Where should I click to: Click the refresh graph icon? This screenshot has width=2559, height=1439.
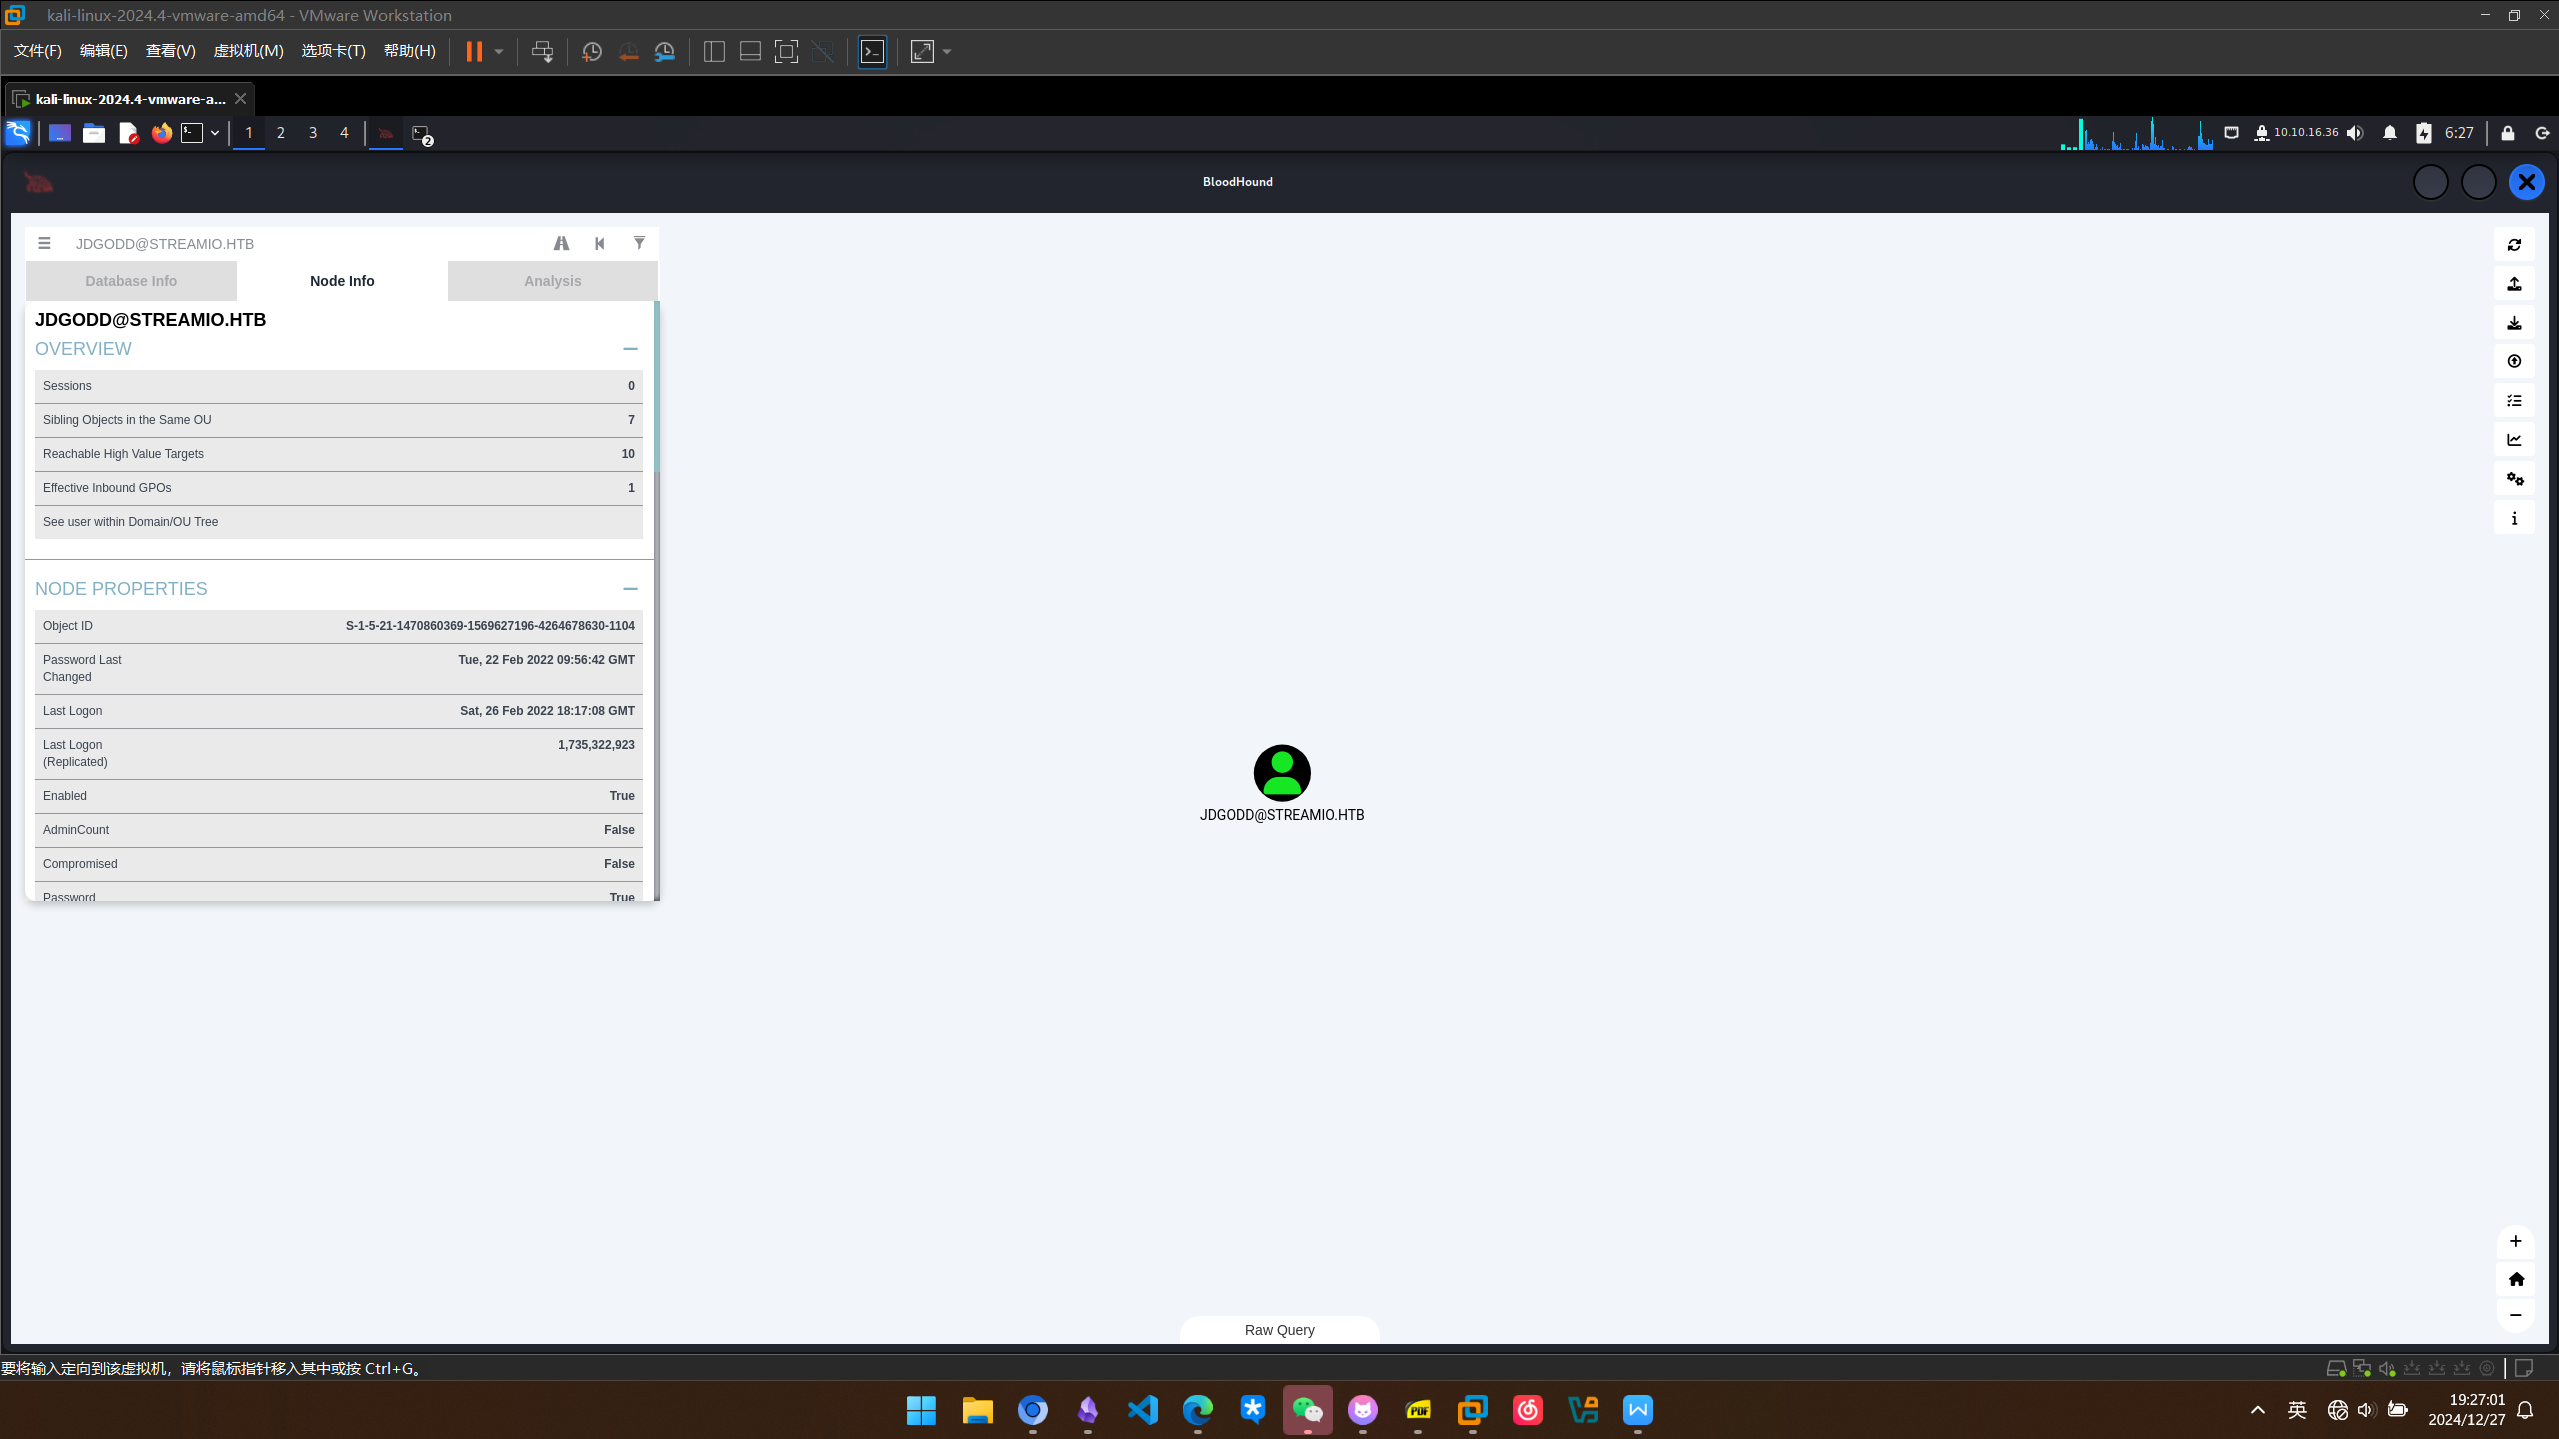point(2514,245)
